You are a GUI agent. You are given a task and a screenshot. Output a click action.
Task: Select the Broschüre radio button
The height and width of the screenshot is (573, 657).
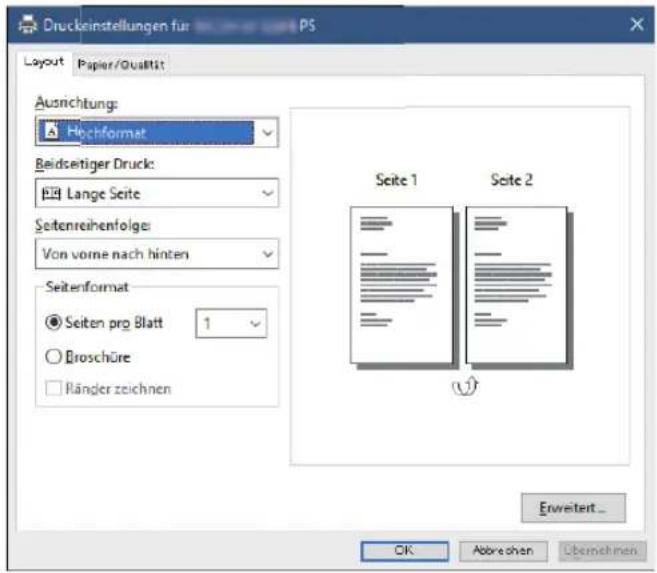click(54, 357)
